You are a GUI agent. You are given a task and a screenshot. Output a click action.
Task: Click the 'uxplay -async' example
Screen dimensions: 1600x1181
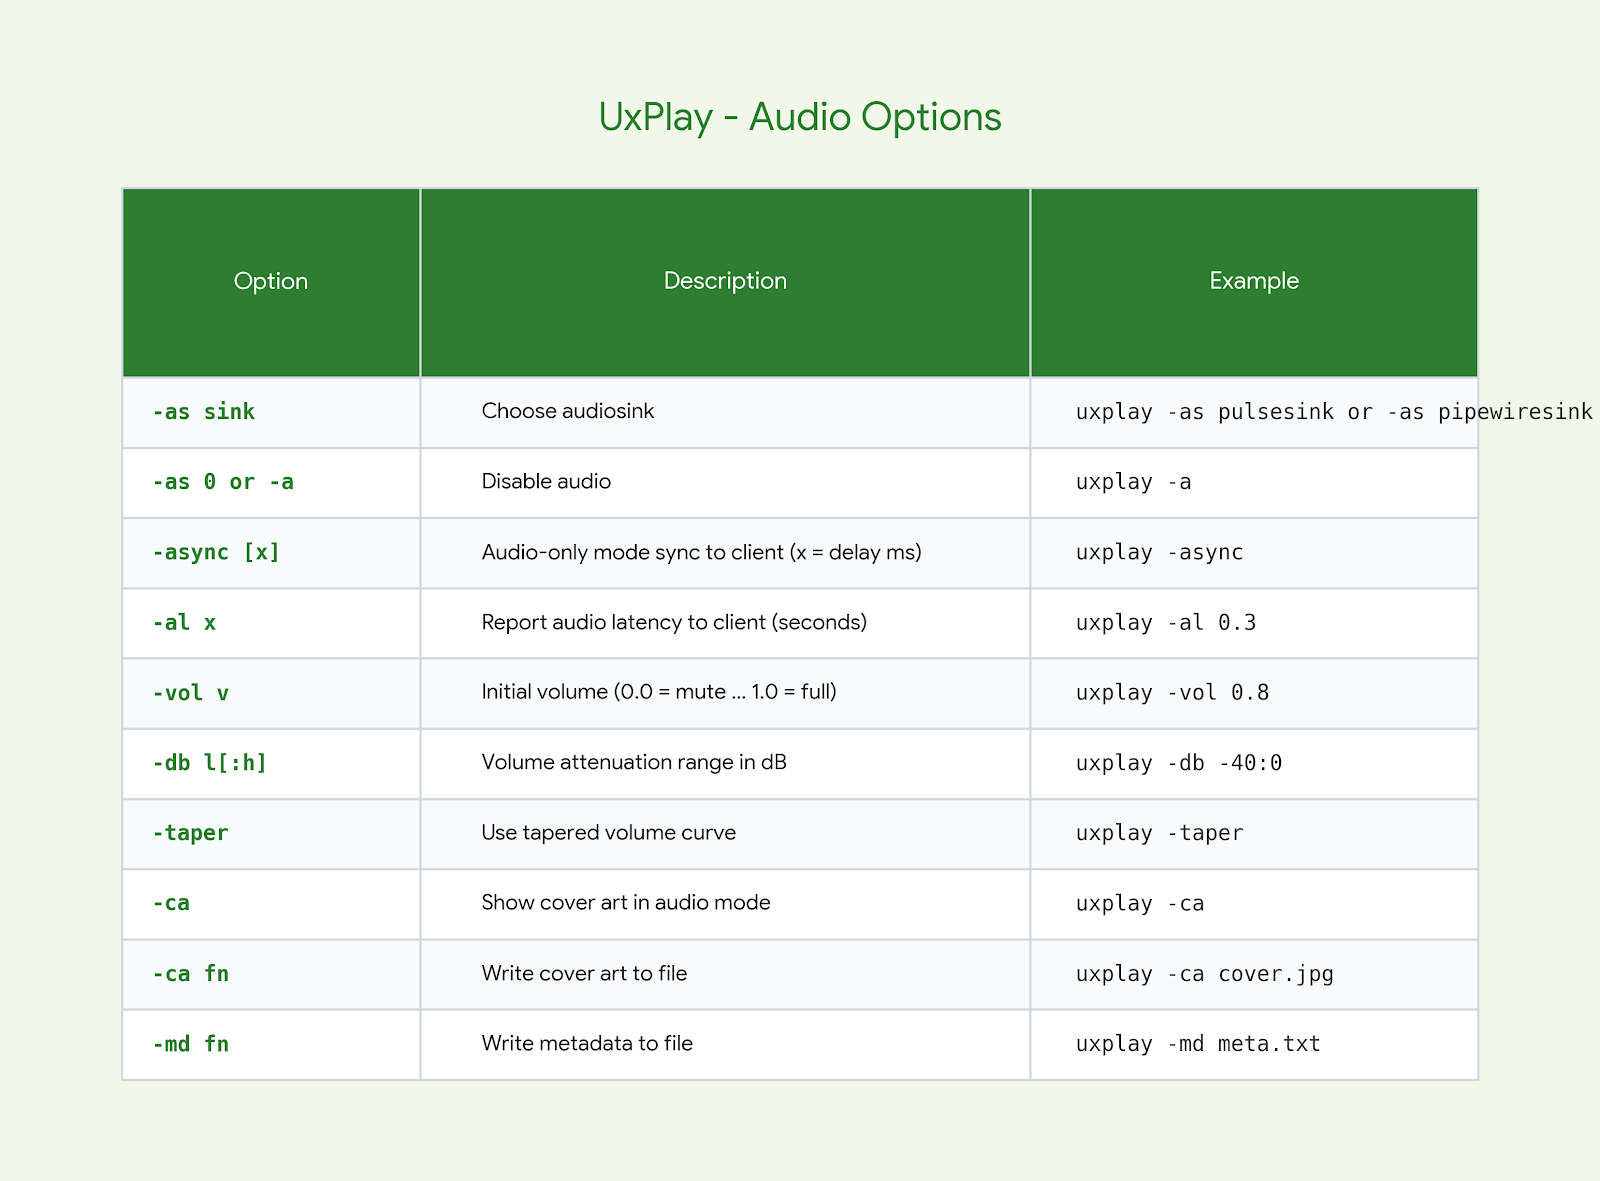[1159, 552]
